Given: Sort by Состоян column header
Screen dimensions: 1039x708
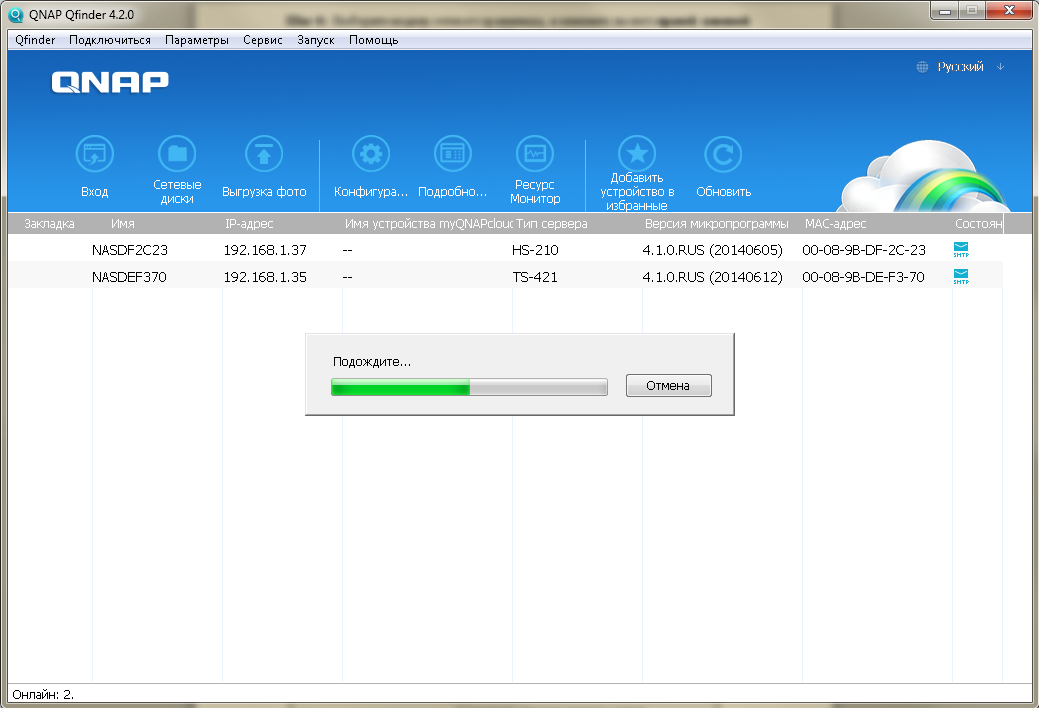Looking at the screenshot, I should [978, 223].
